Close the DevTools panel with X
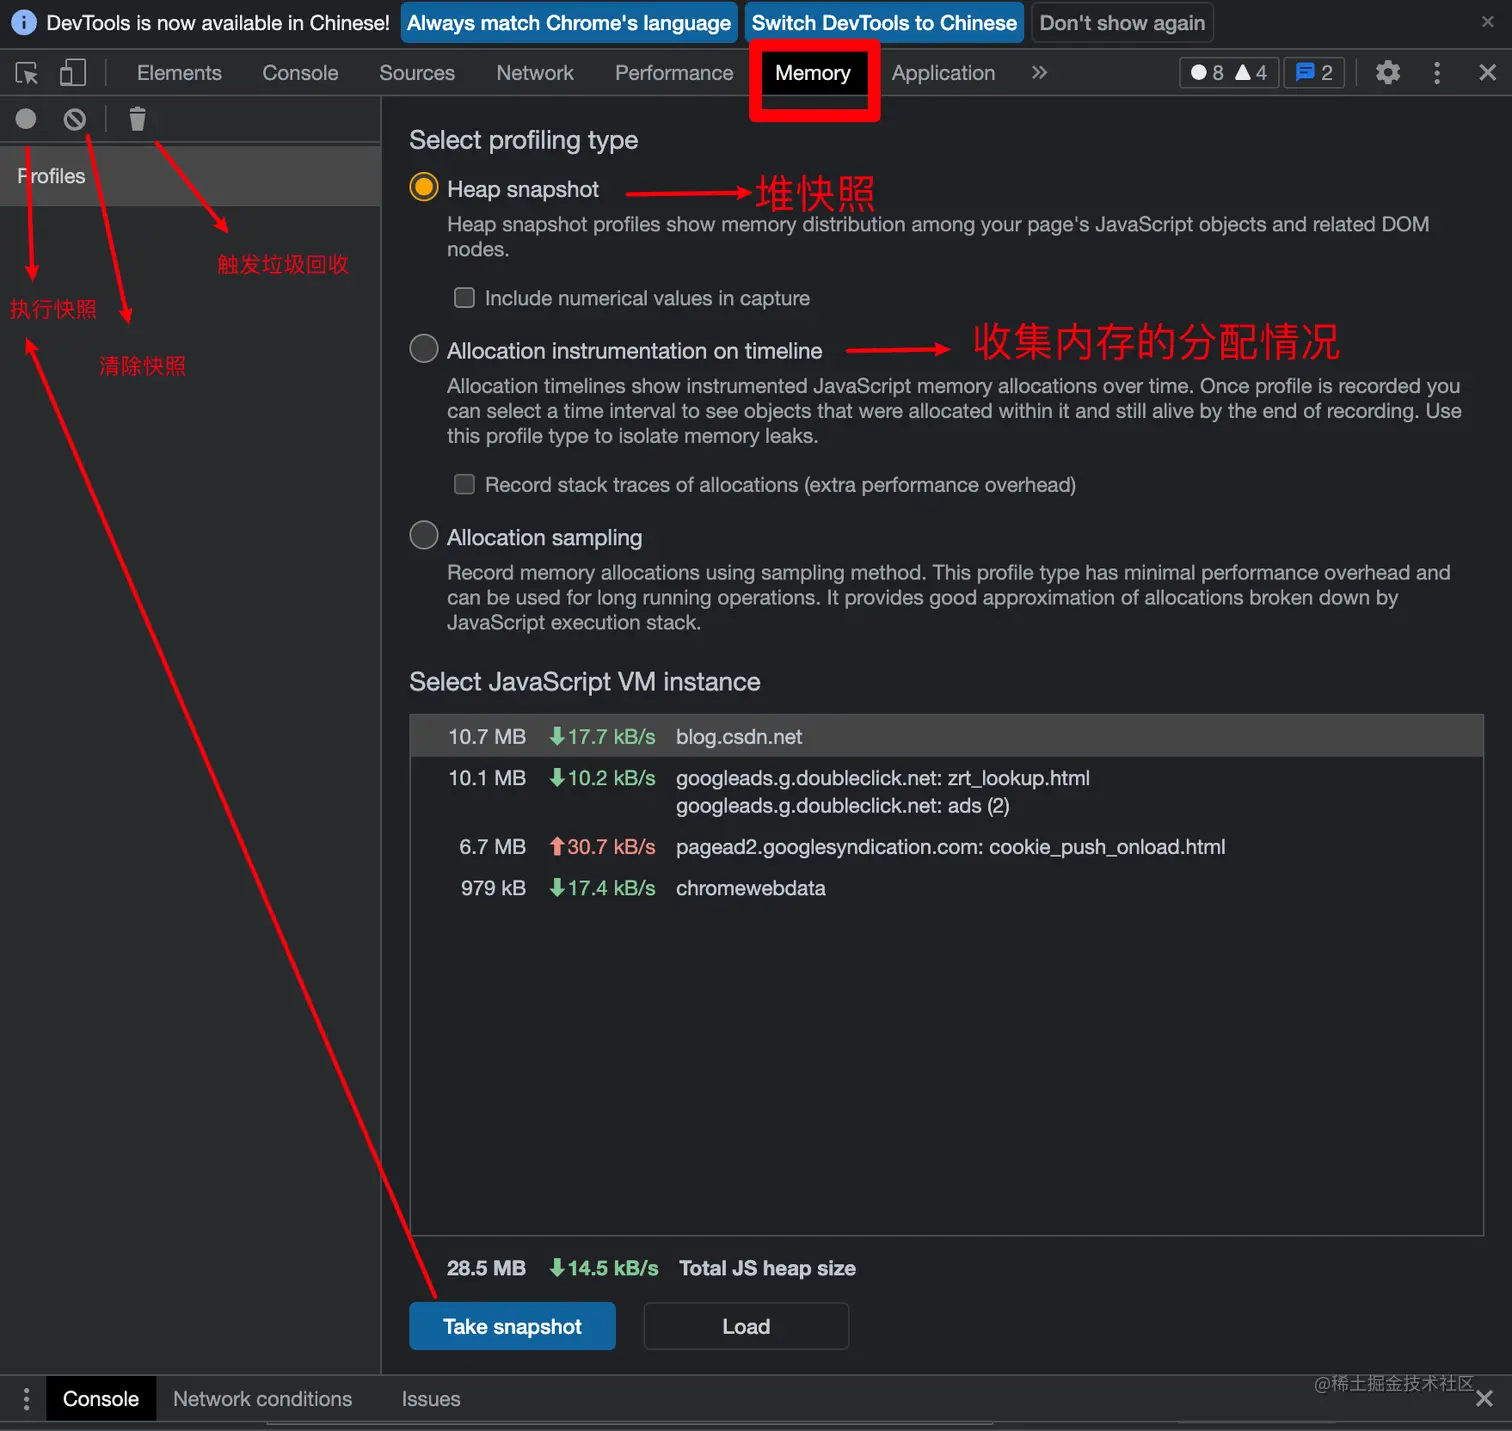 (1487, 72)
